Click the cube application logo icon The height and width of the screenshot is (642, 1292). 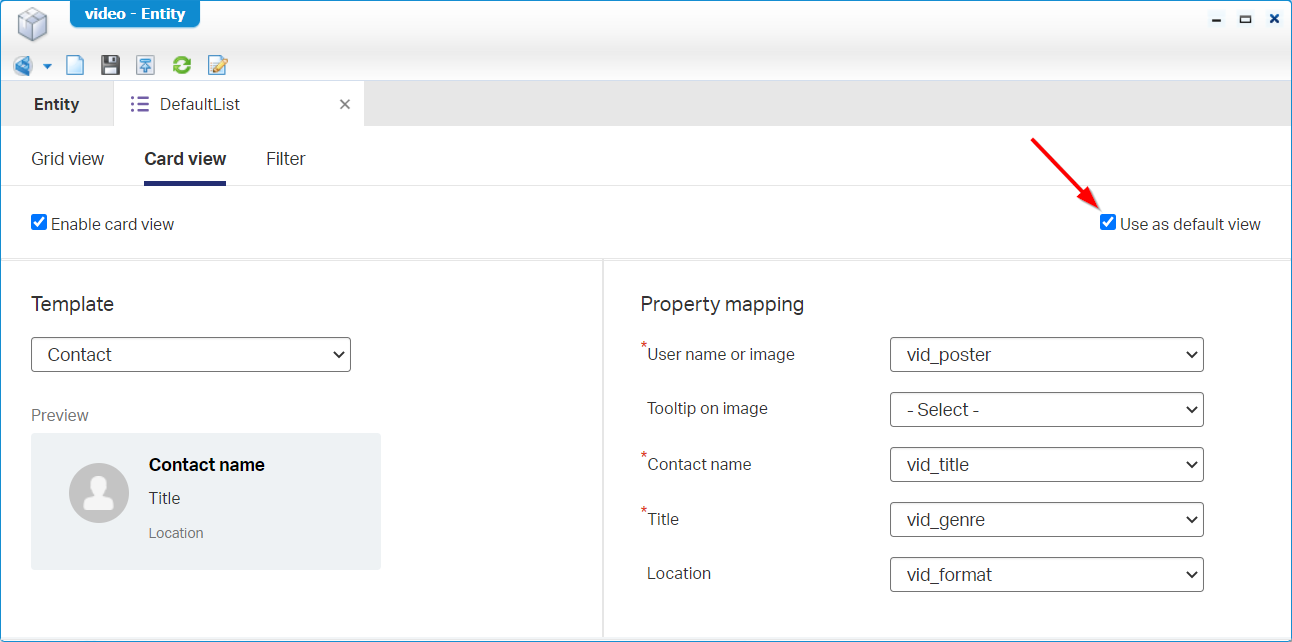(x=33, y=24)
